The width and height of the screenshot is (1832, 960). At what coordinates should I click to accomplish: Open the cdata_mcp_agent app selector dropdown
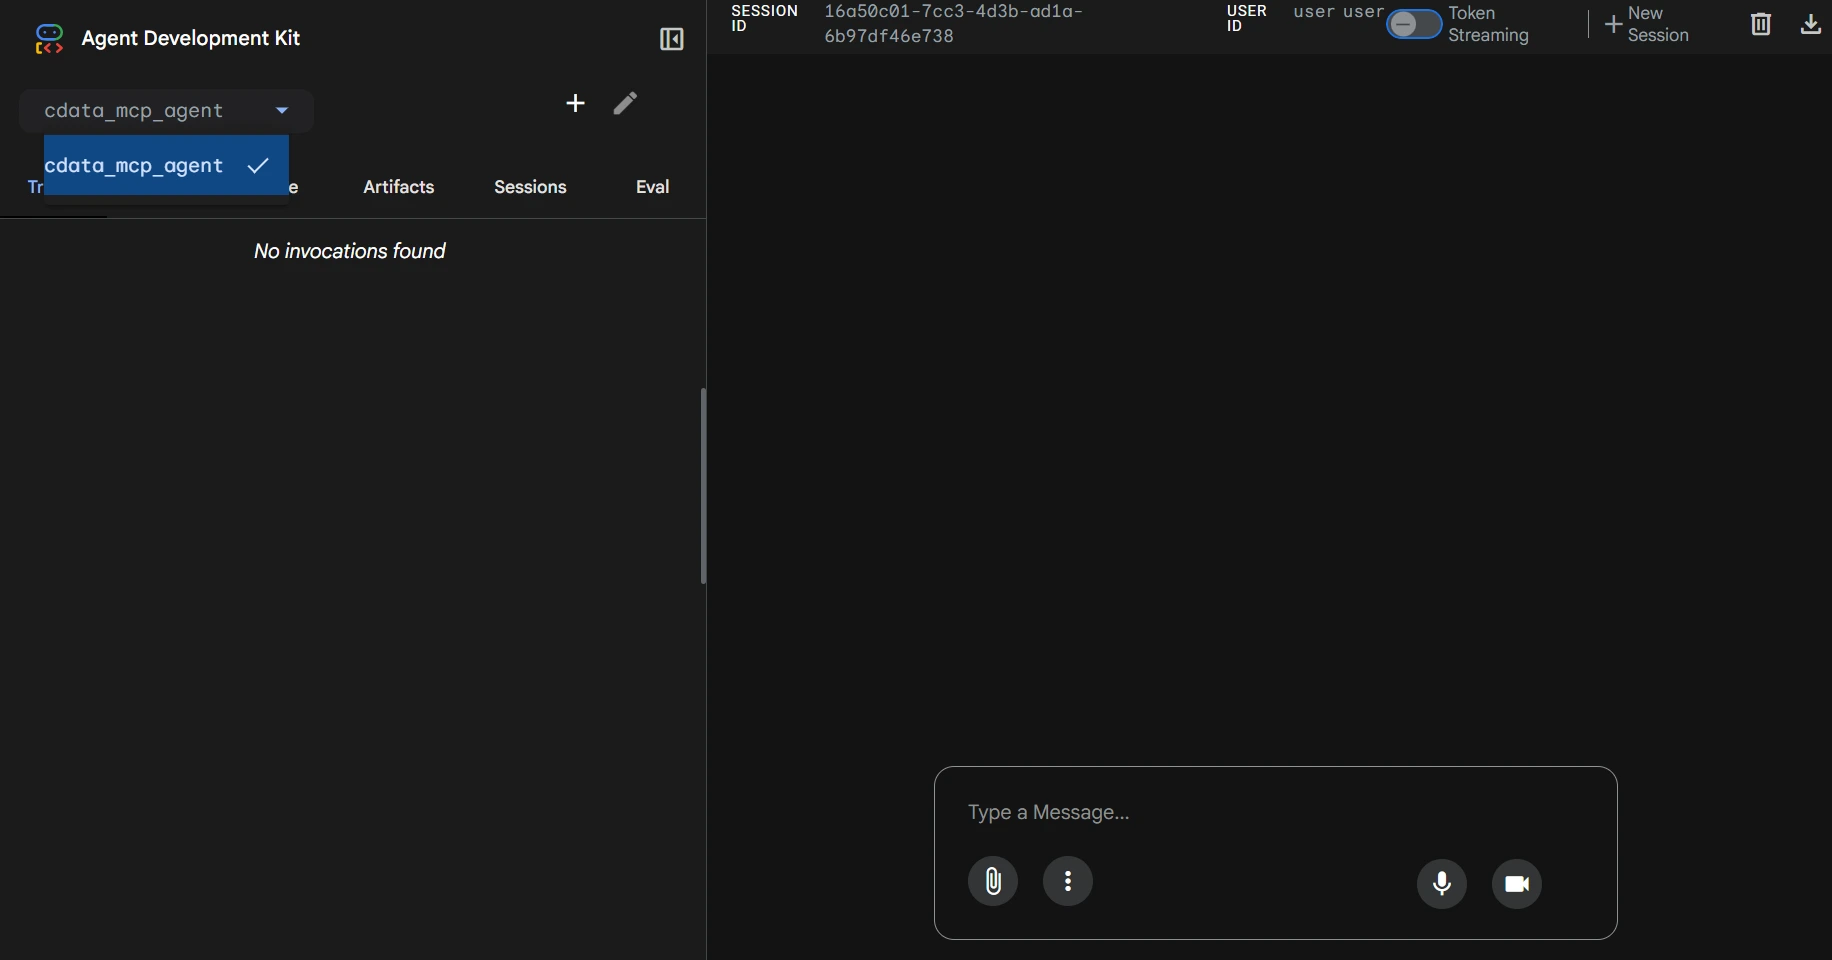point(166,111)
